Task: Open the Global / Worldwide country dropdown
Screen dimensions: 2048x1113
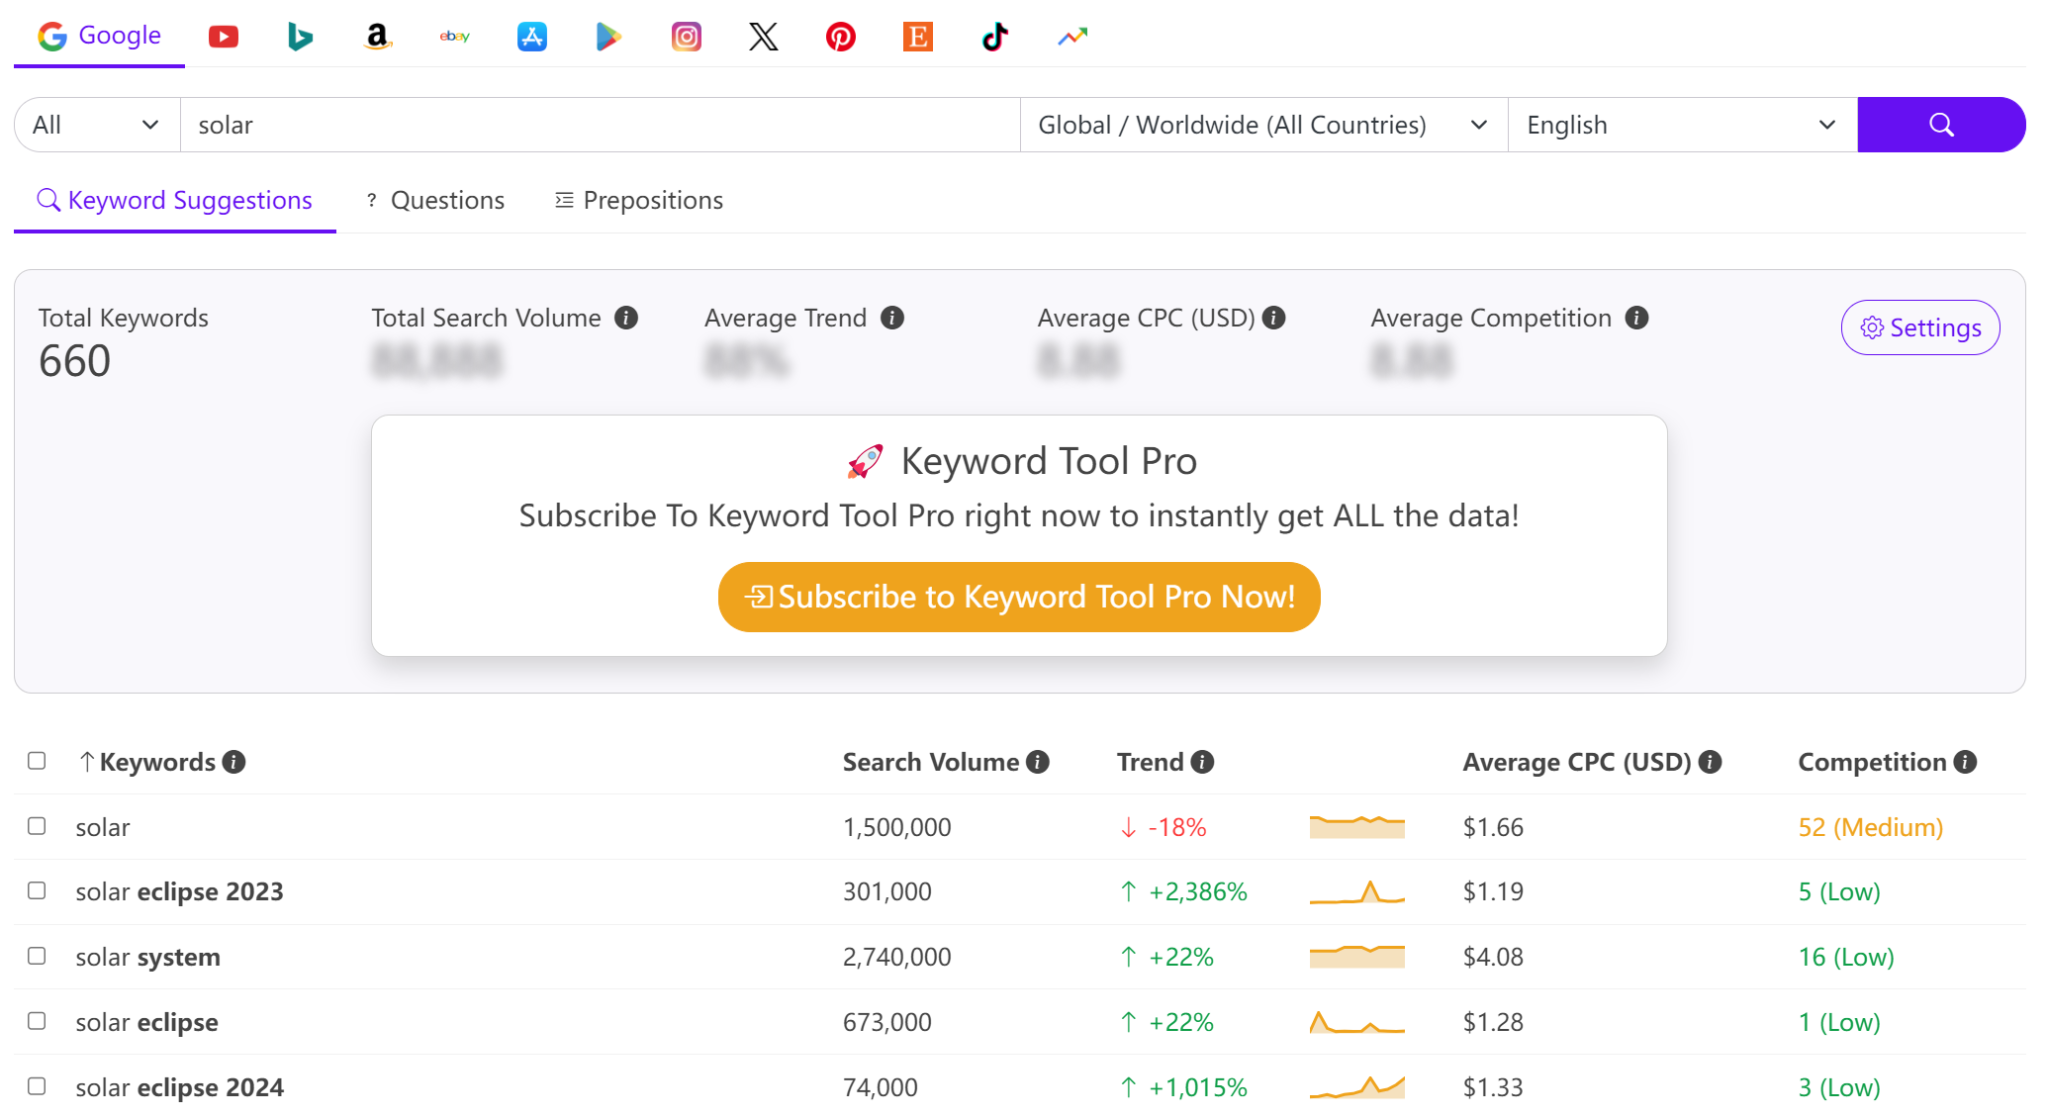Action: 1263,125
